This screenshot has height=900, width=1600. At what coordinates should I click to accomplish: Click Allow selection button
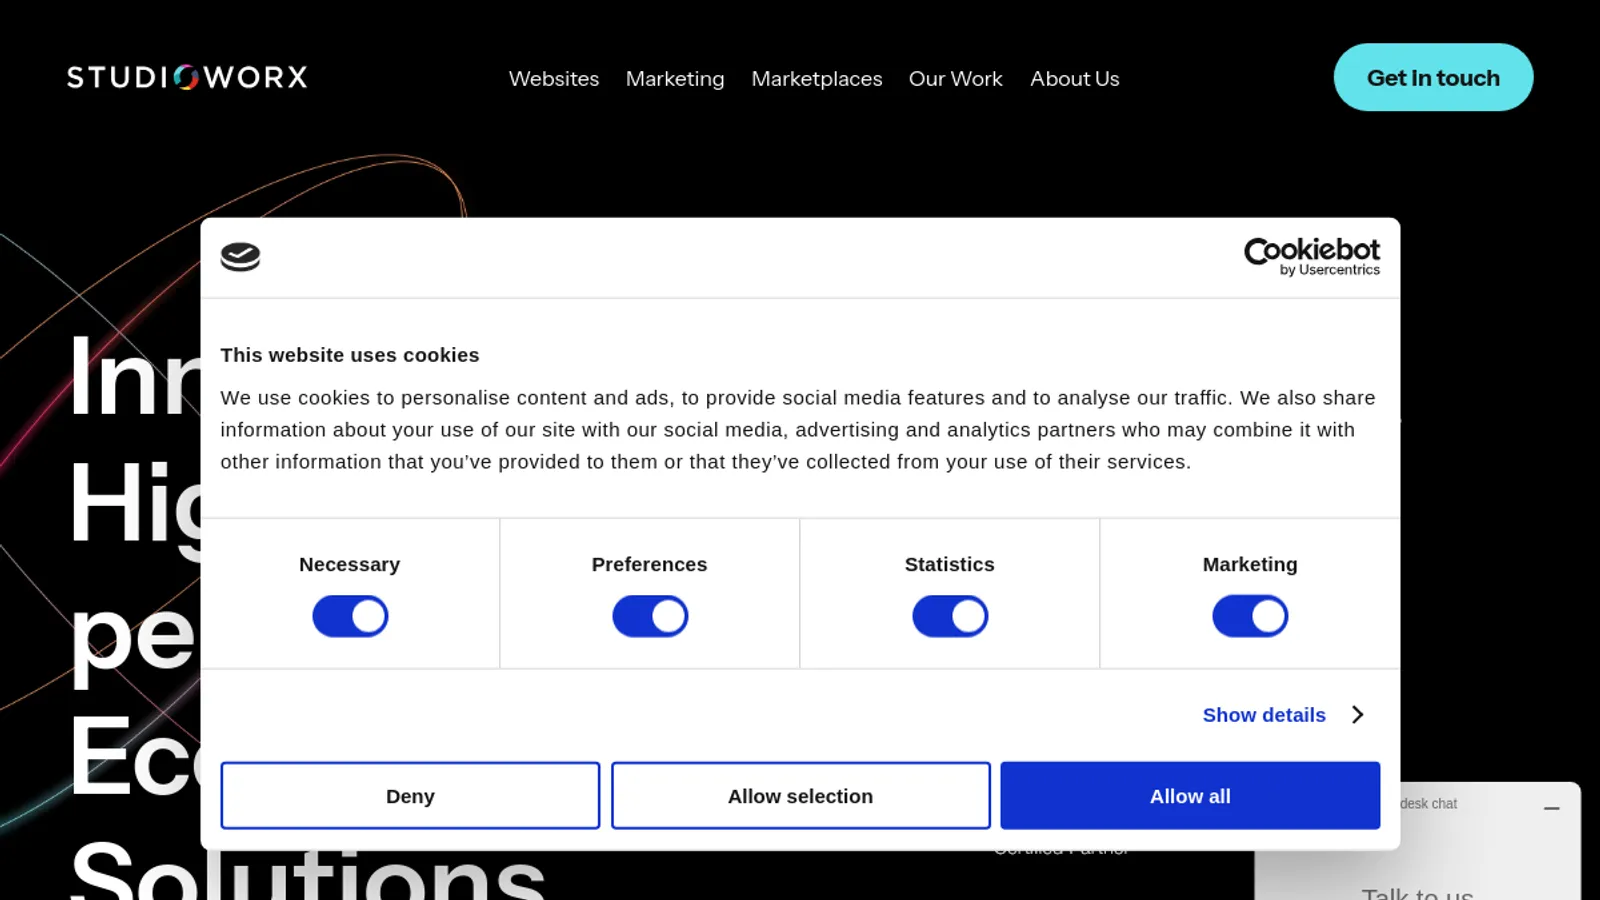[x=800, y=796]
